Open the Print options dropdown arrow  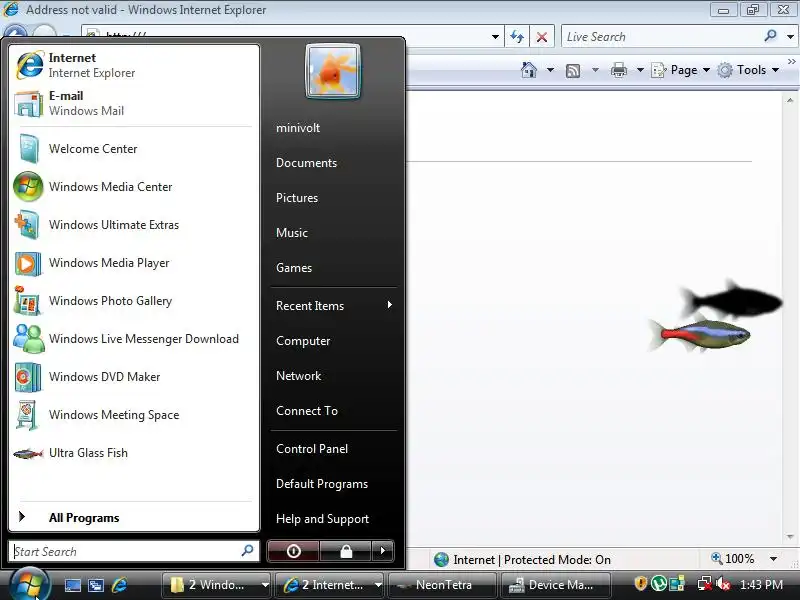(x=640, y=70)
